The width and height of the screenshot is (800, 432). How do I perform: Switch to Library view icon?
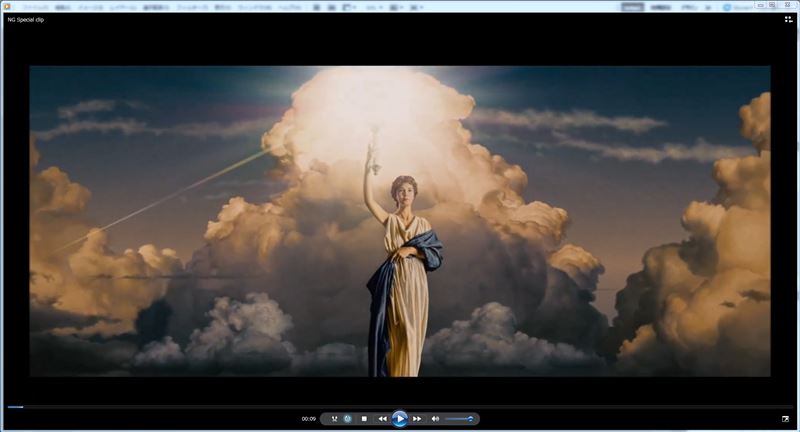pyautogui.click(x=788, y=19)
